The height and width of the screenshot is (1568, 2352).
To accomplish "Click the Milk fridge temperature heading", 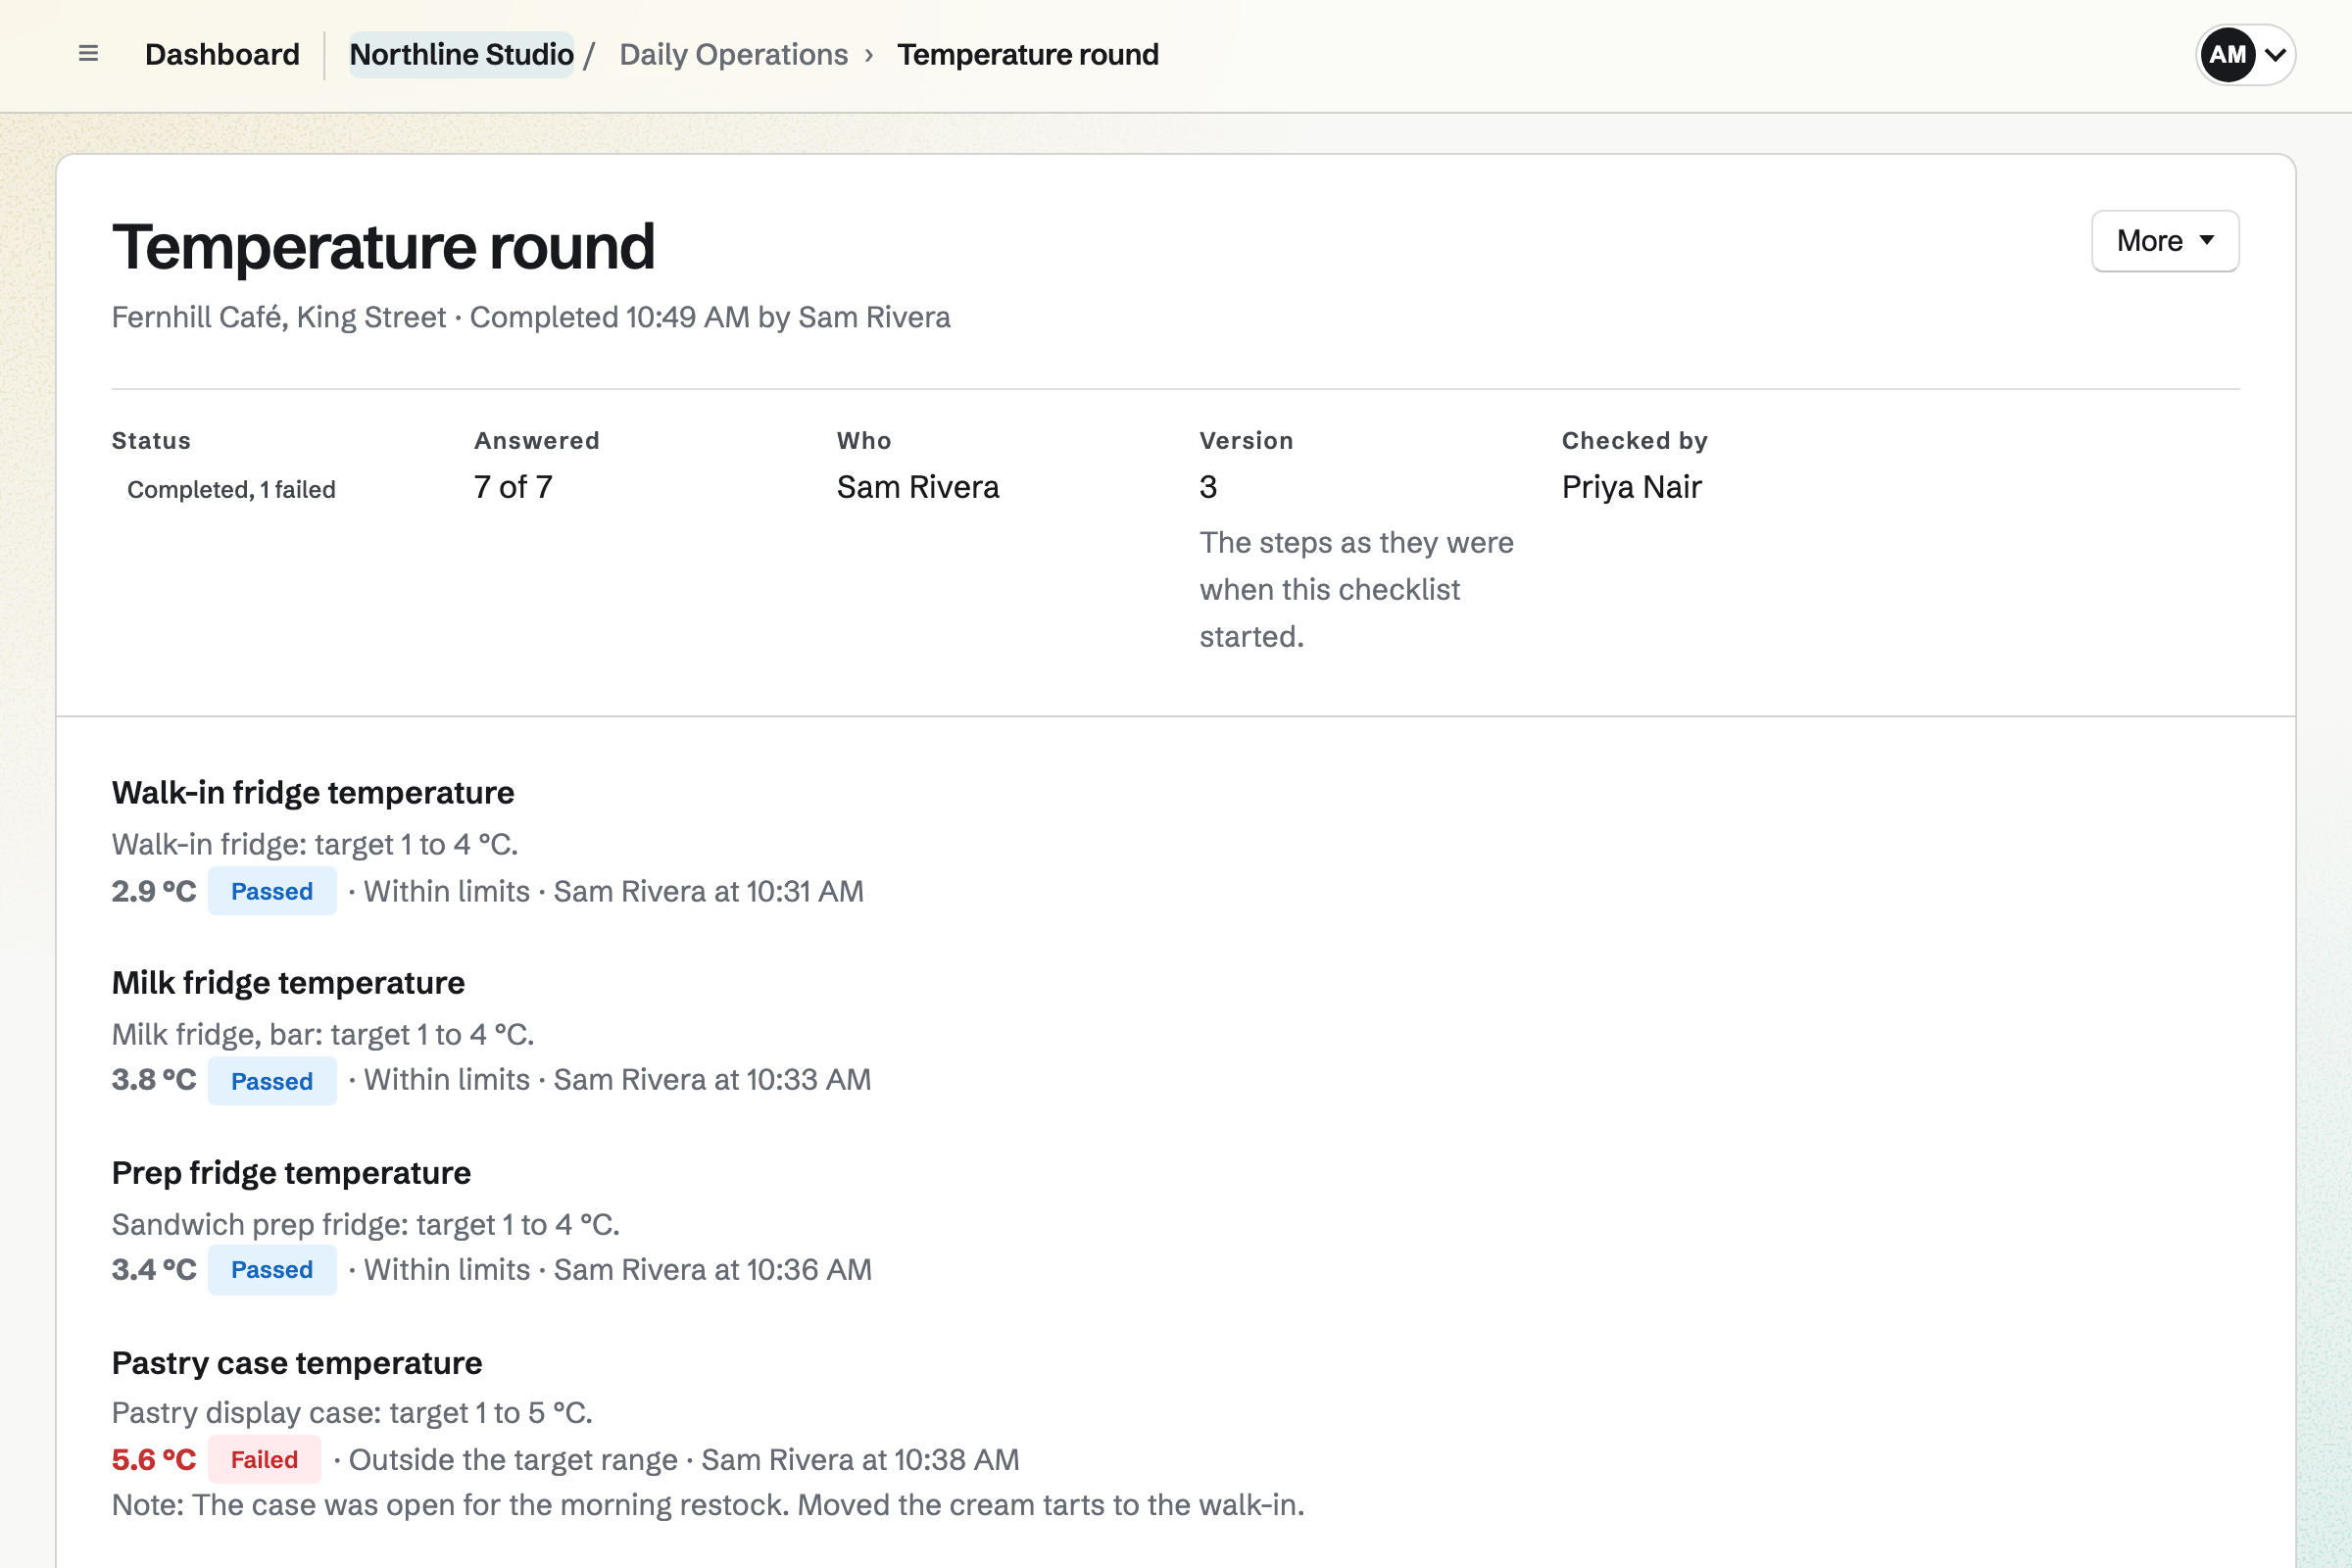I will [x=288, y=983].
